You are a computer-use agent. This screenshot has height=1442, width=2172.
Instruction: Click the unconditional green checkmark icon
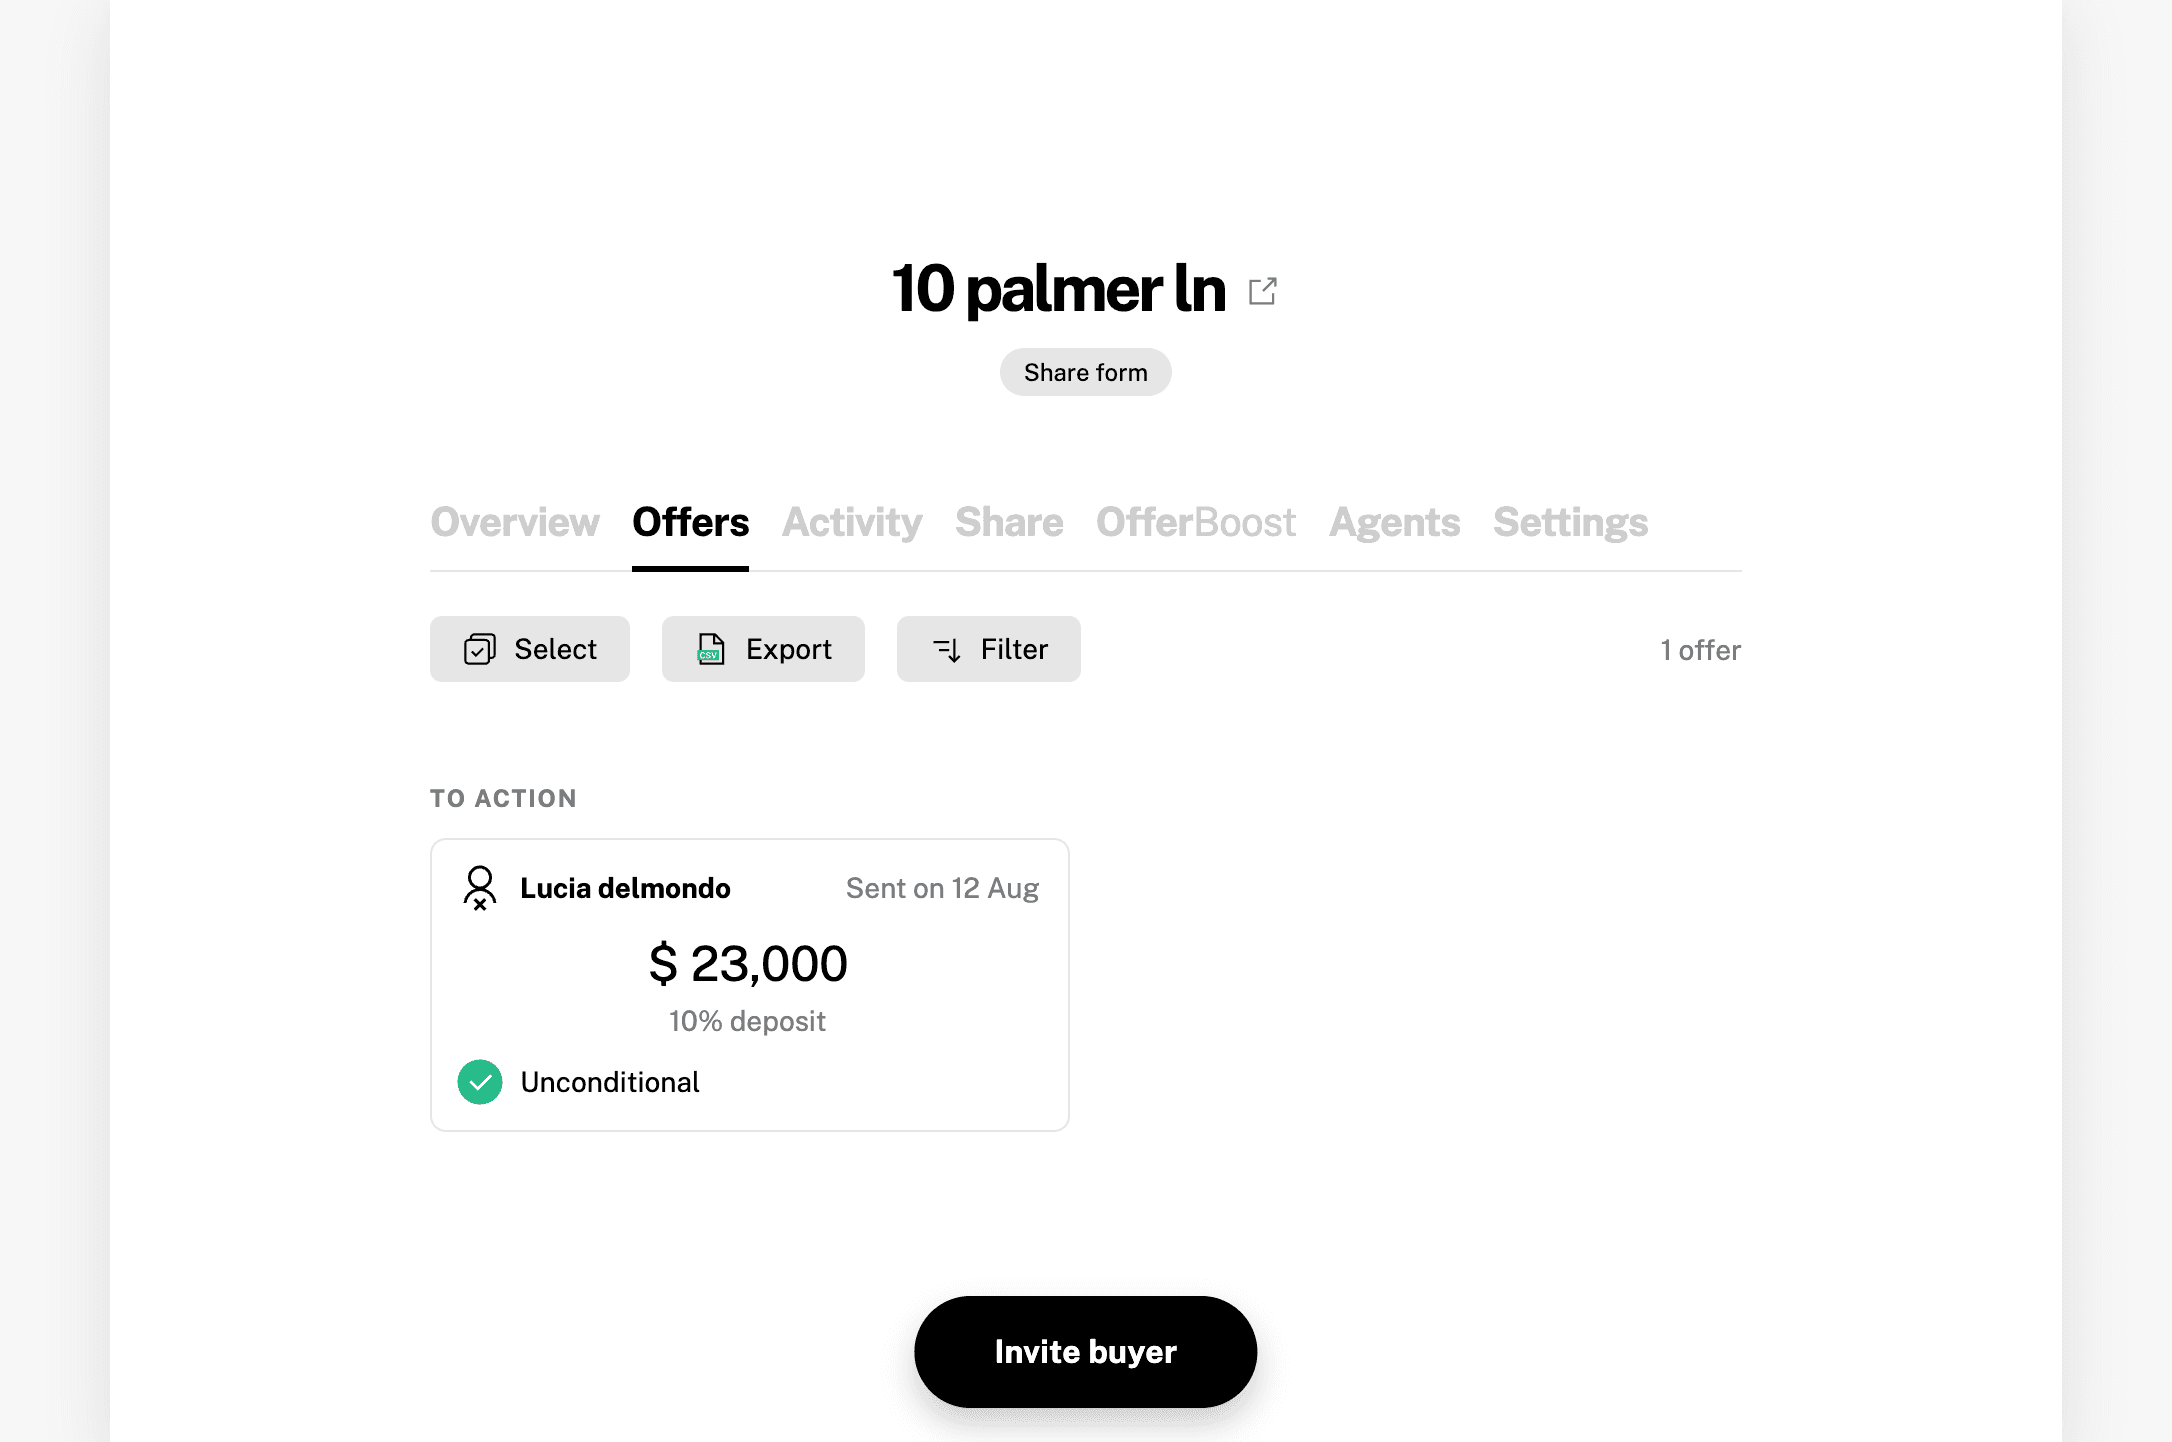(479, 1082)
